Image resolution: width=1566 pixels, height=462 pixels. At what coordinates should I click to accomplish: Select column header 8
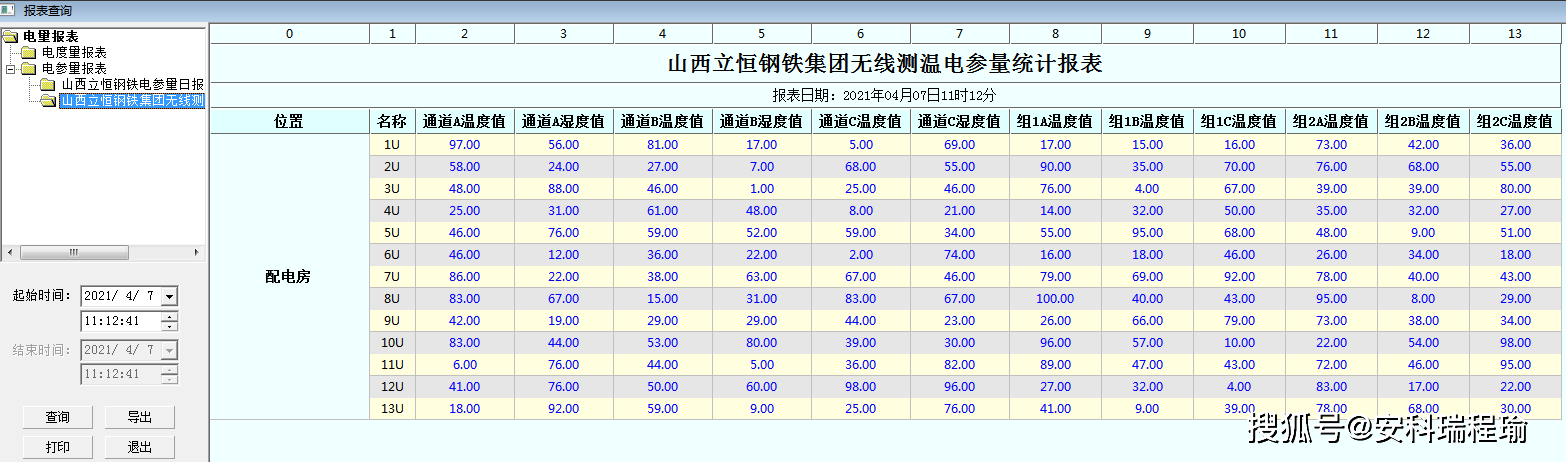pos(1056,34)
